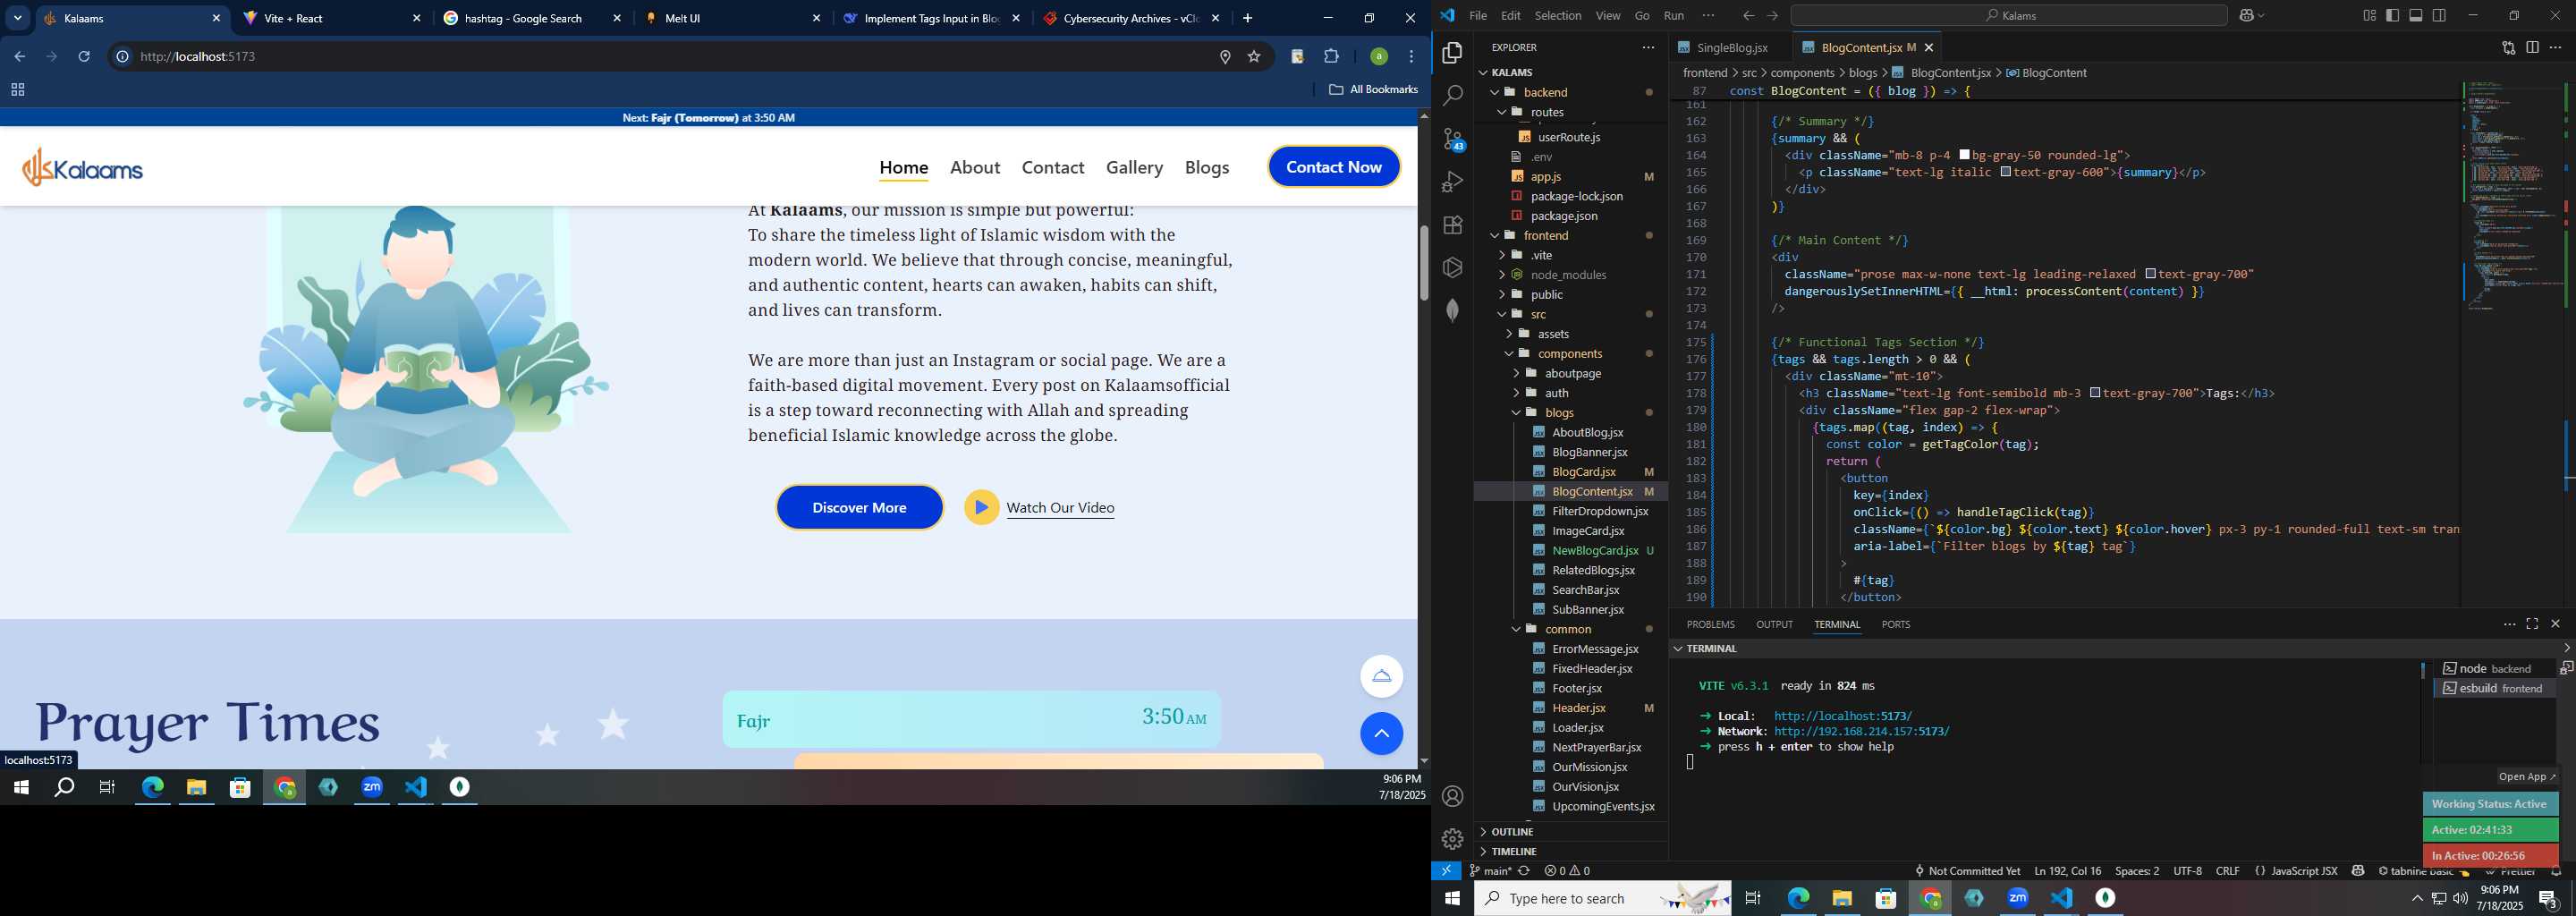
Task: Click the remote window indicator in status bar
Action: (1446, 871)
